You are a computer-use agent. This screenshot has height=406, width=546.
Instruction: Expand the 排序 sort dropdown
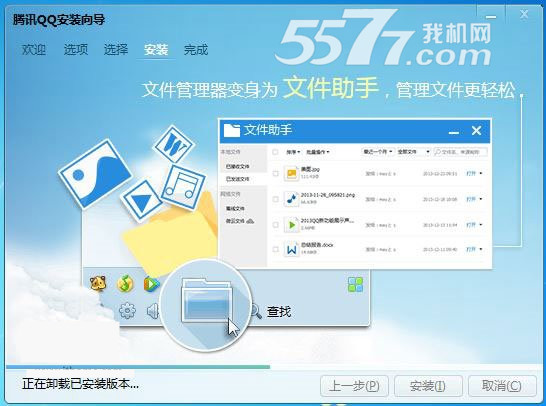[293, 152]
